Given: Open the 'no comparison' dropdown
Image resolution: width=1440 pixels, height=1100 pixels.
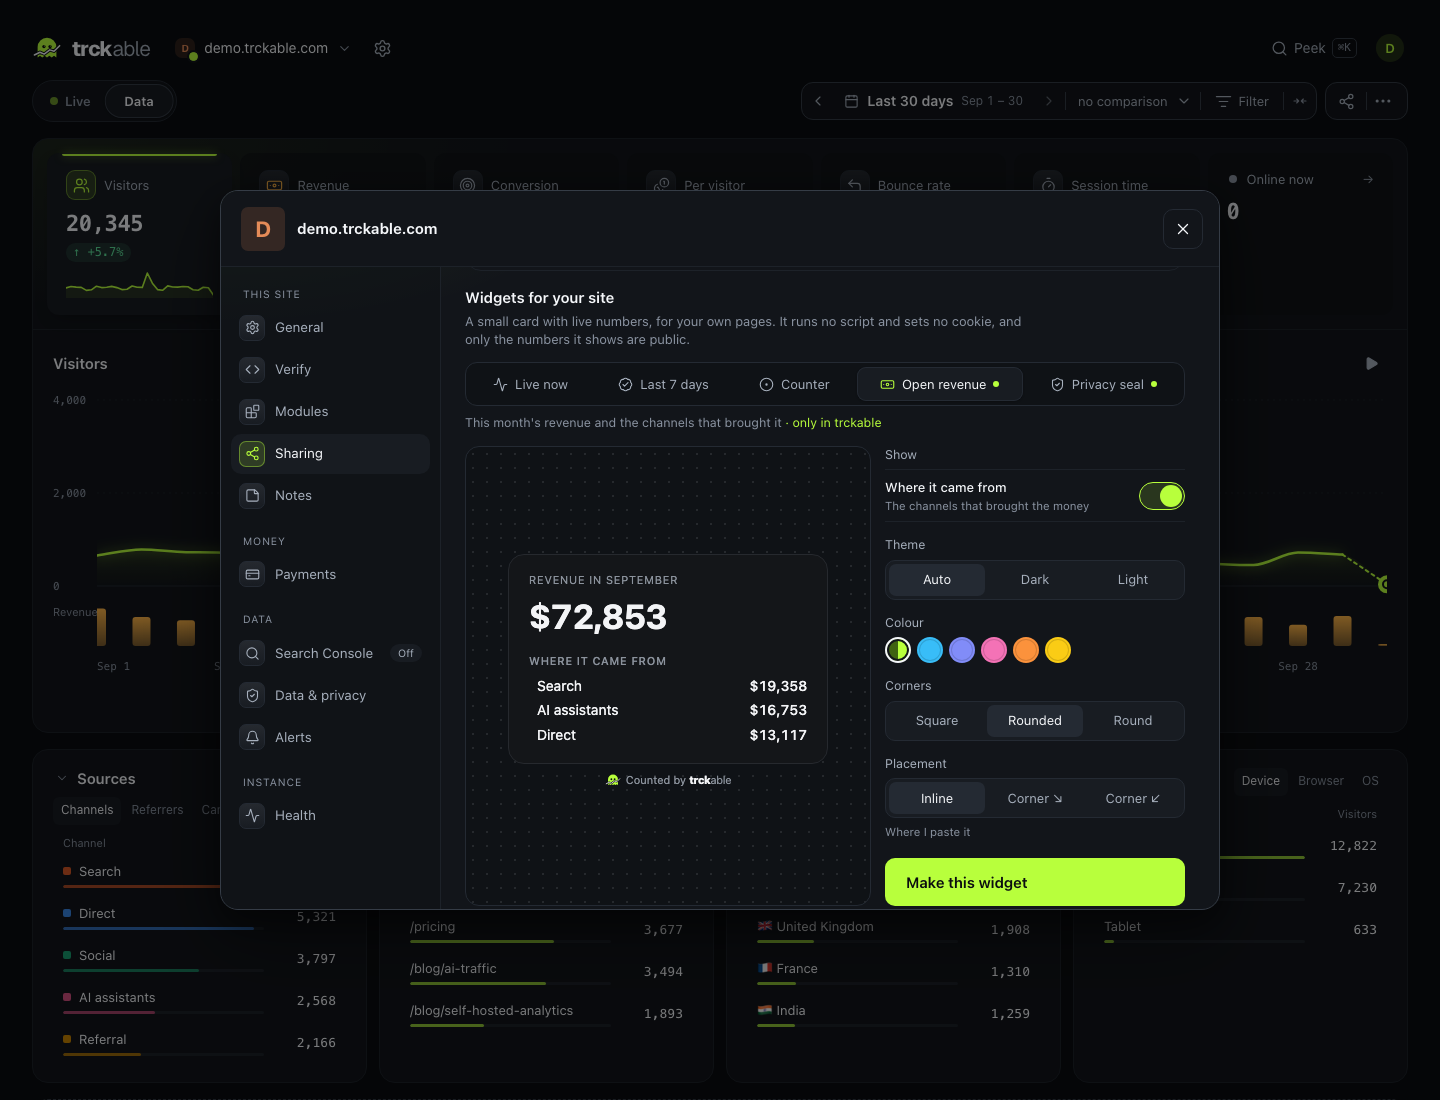Looking at the screenshot, I should 1133,101.
